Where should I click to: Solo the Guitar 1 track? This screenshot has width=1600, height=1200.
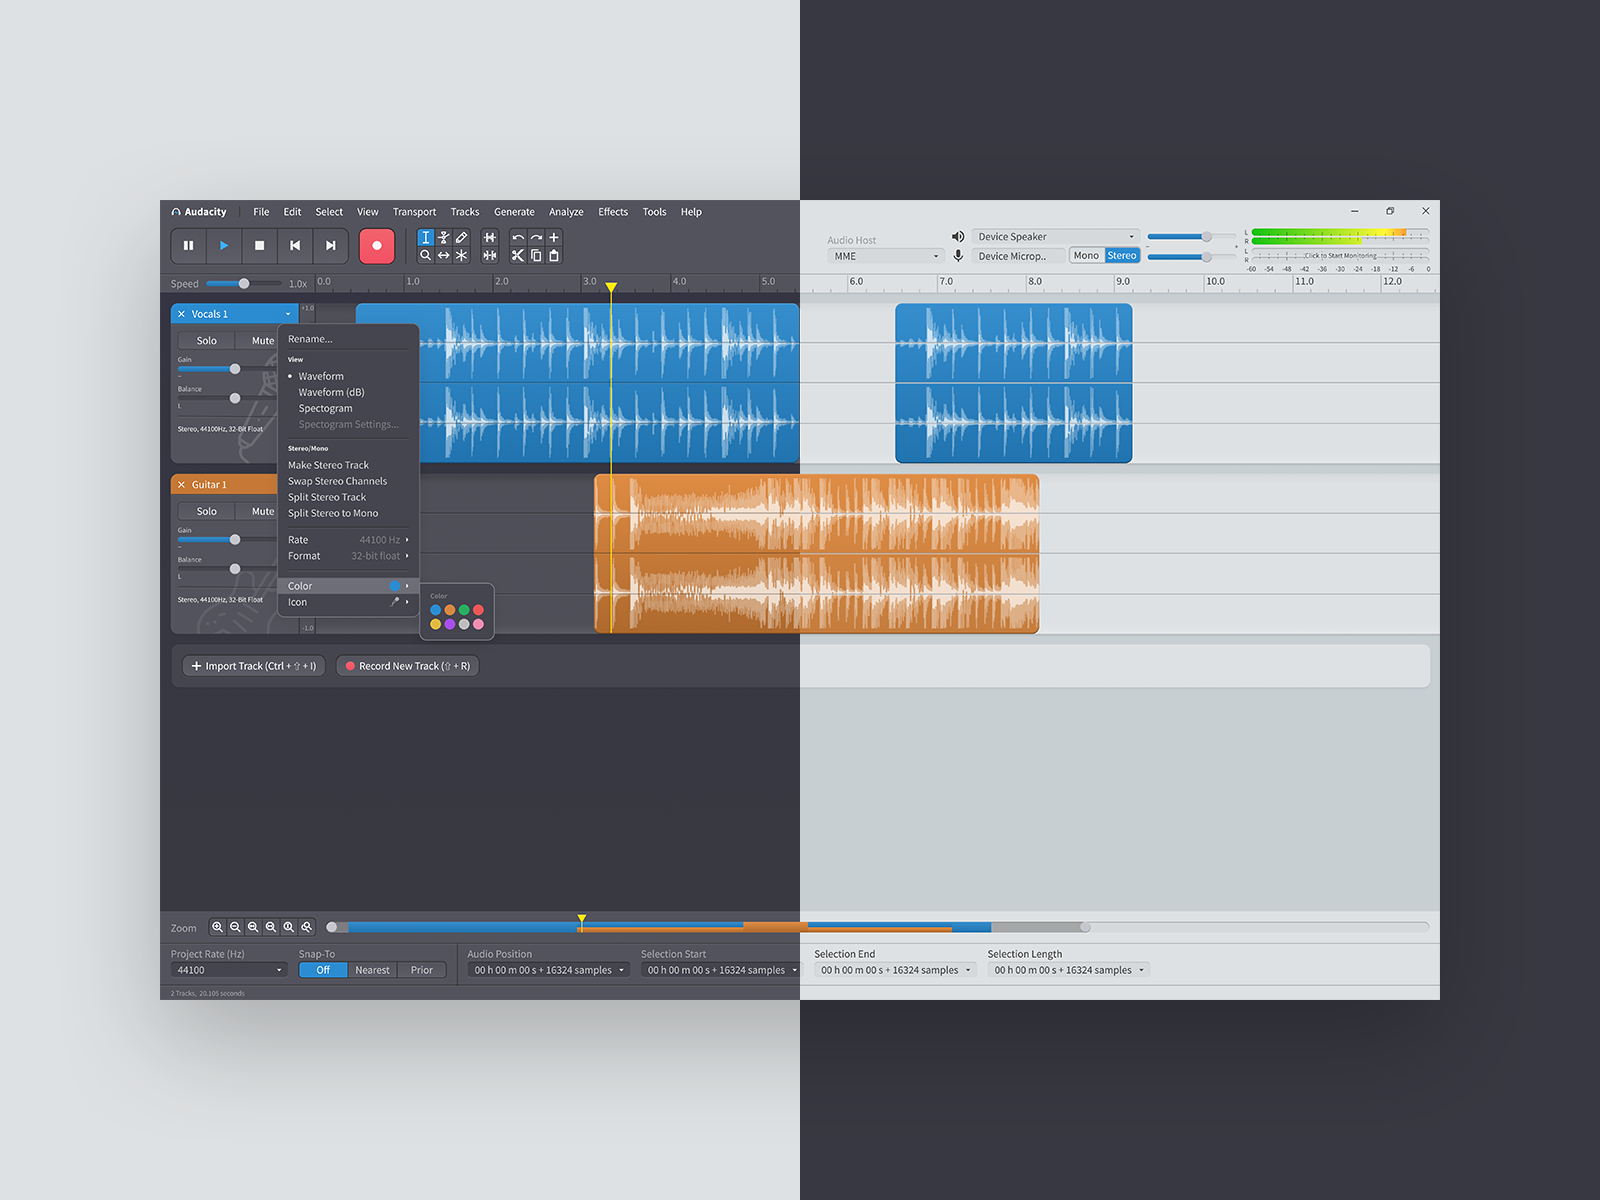pos(207,511)
